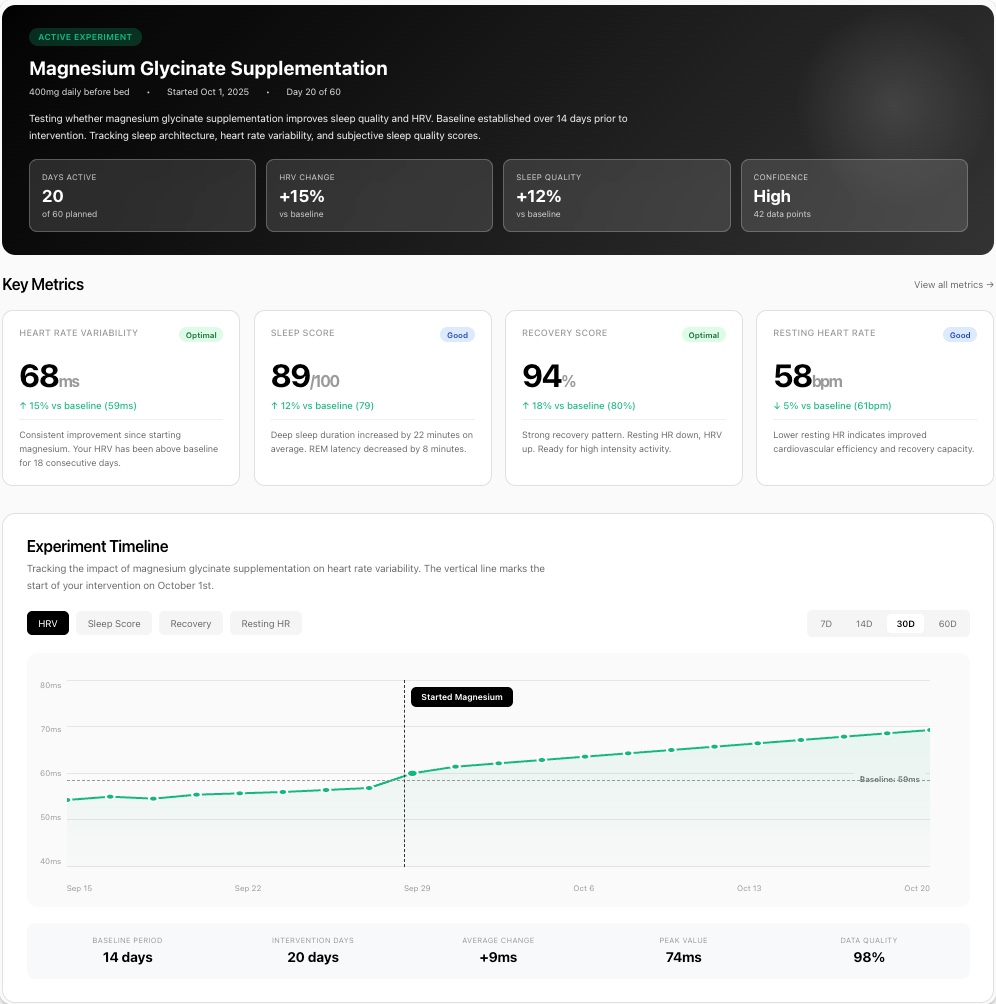Image resolution: width=996 pixels, height=1004 pixels.
Task: Click the peak data point on the trend line
Action: point(930,730)
